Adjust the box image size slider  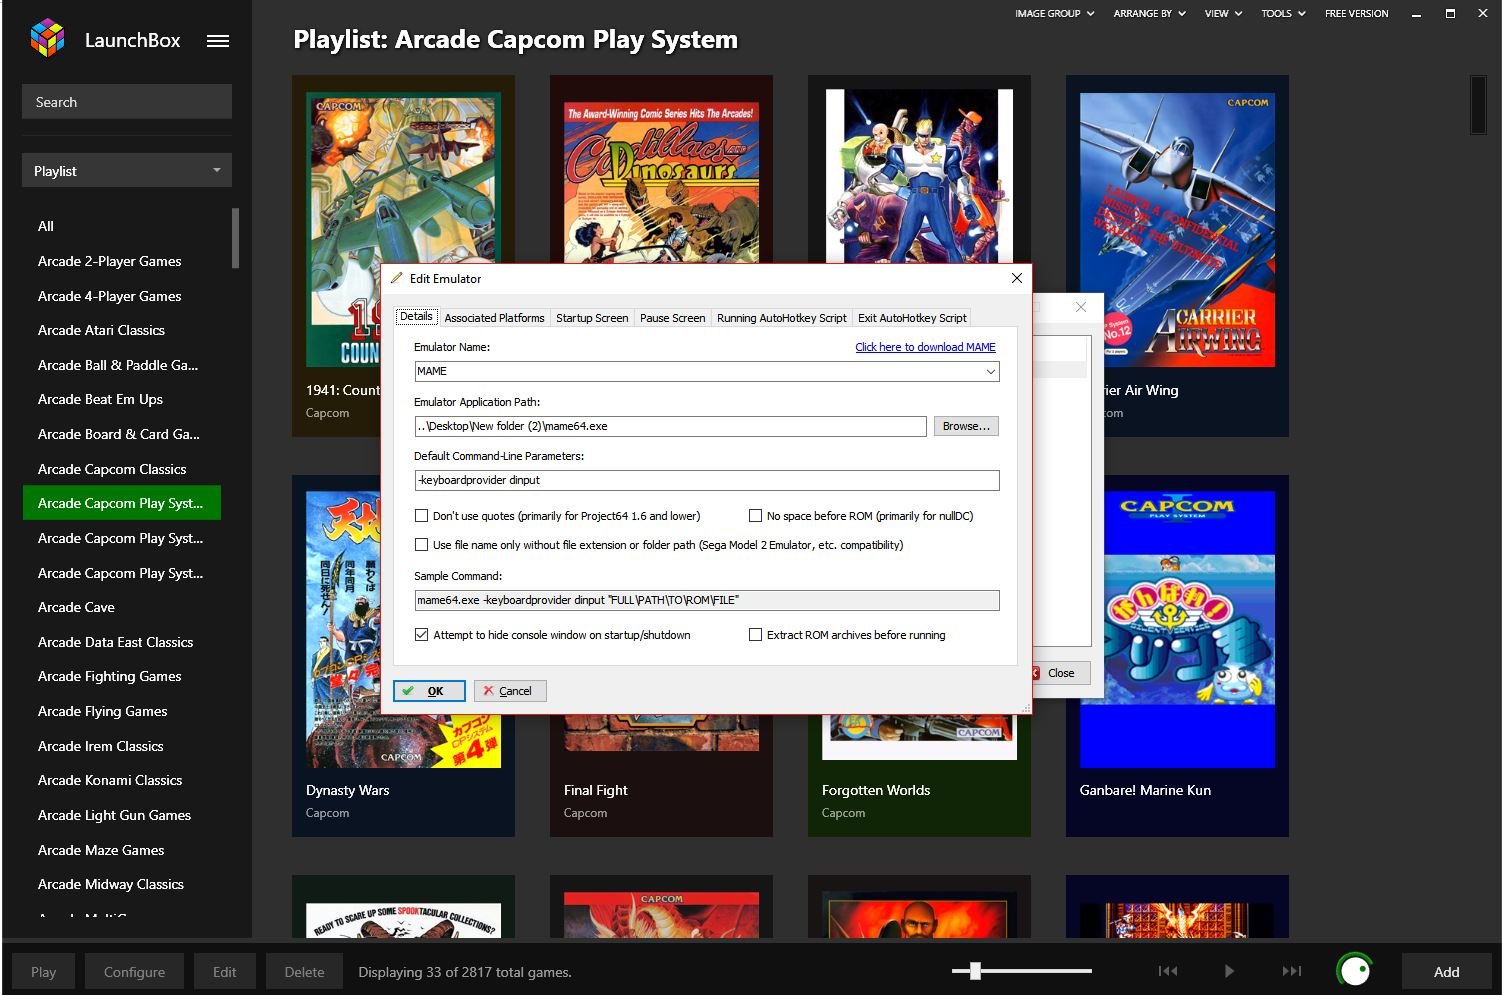pos(975,970)
